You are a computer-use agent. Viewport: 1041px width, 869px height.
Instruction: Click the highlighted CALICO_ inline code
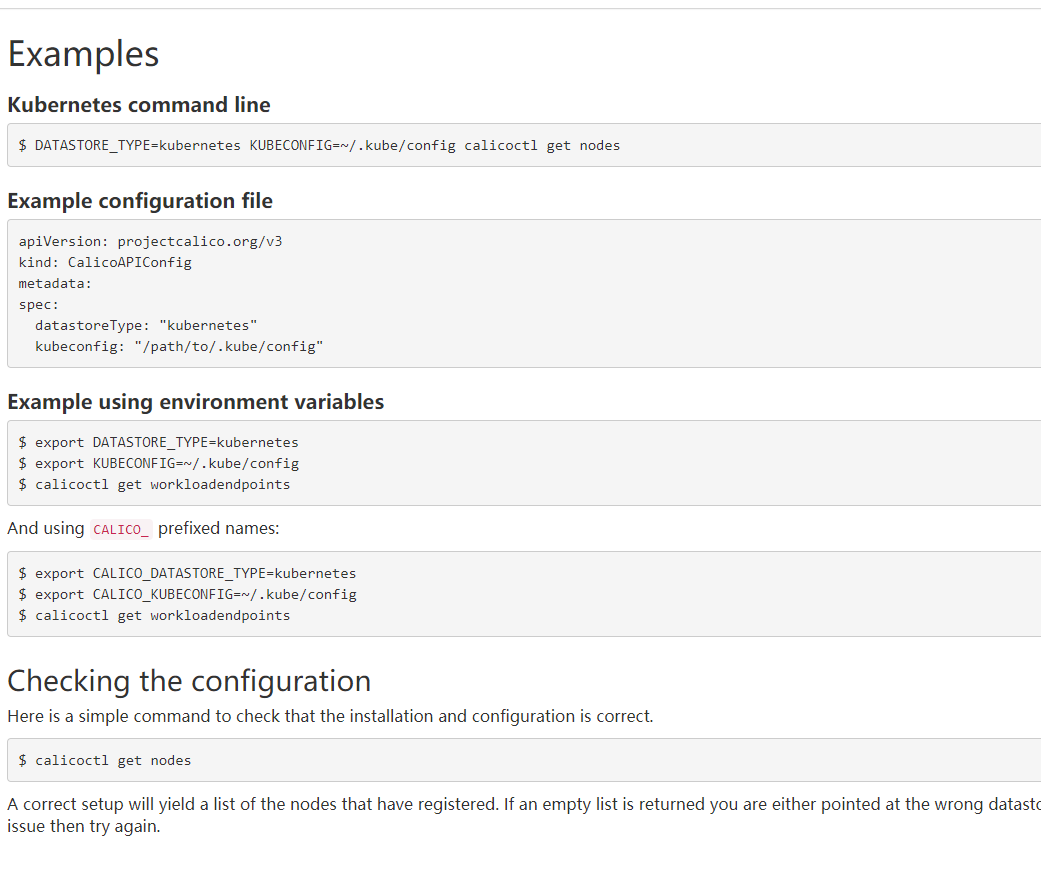[x=121, y=530]
